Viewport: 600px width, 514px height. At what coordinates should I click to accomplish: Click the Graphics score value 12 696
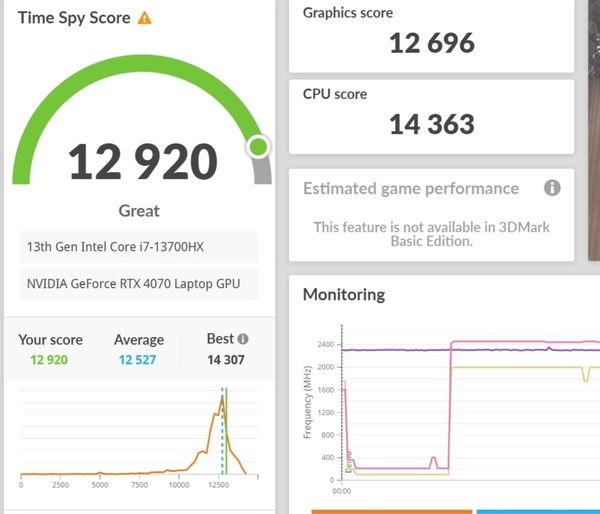point(432,43)
